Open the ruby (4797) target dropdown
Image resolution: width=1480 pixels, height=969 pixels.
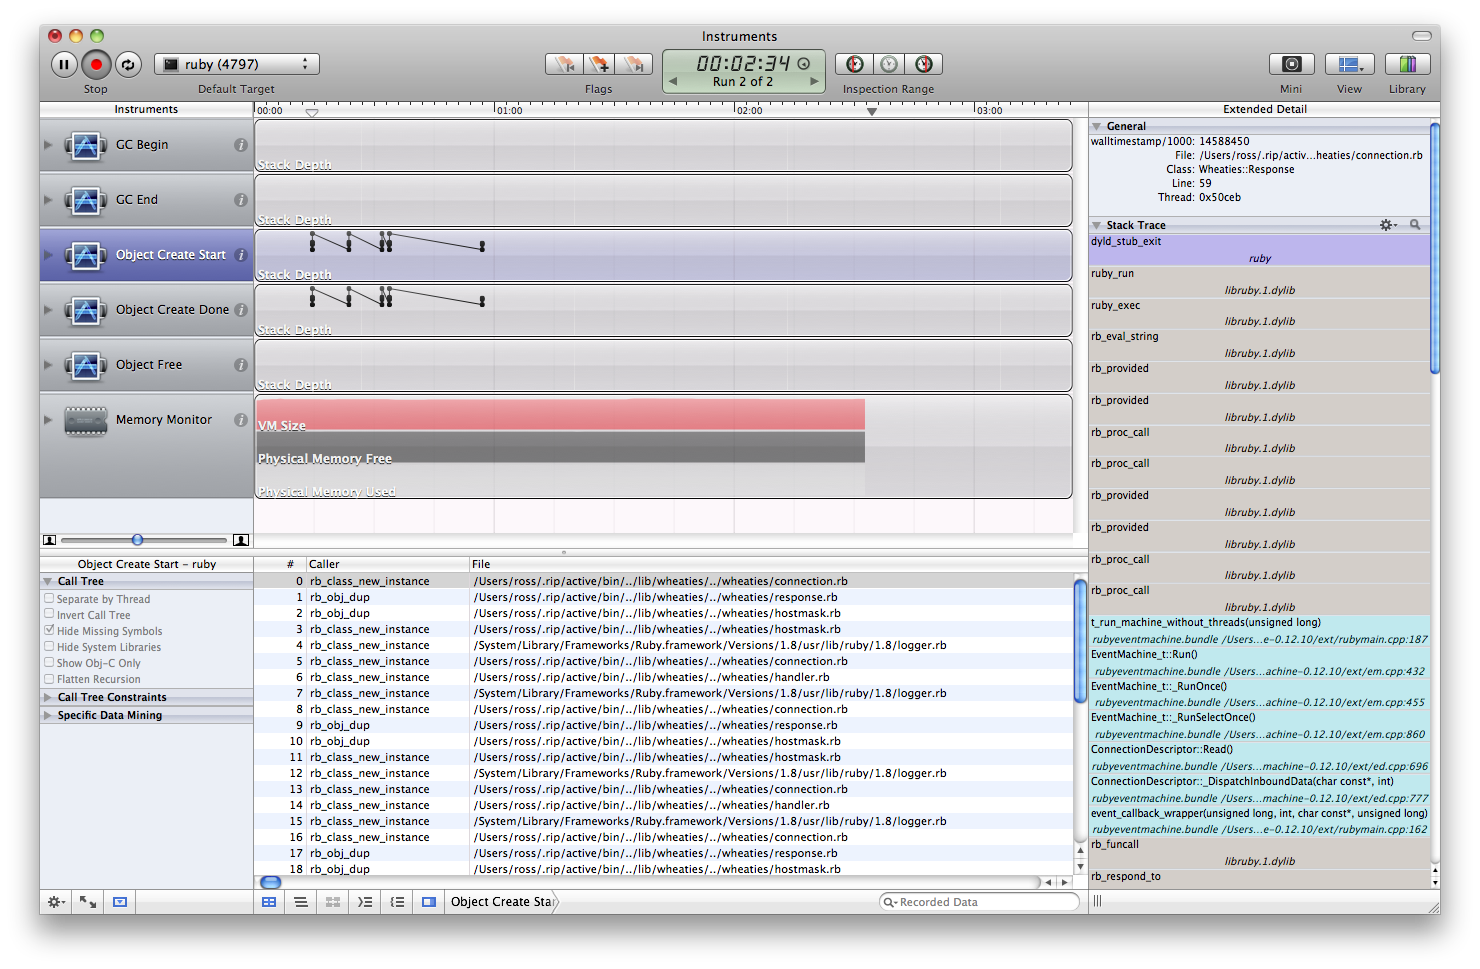coord(237,65)
